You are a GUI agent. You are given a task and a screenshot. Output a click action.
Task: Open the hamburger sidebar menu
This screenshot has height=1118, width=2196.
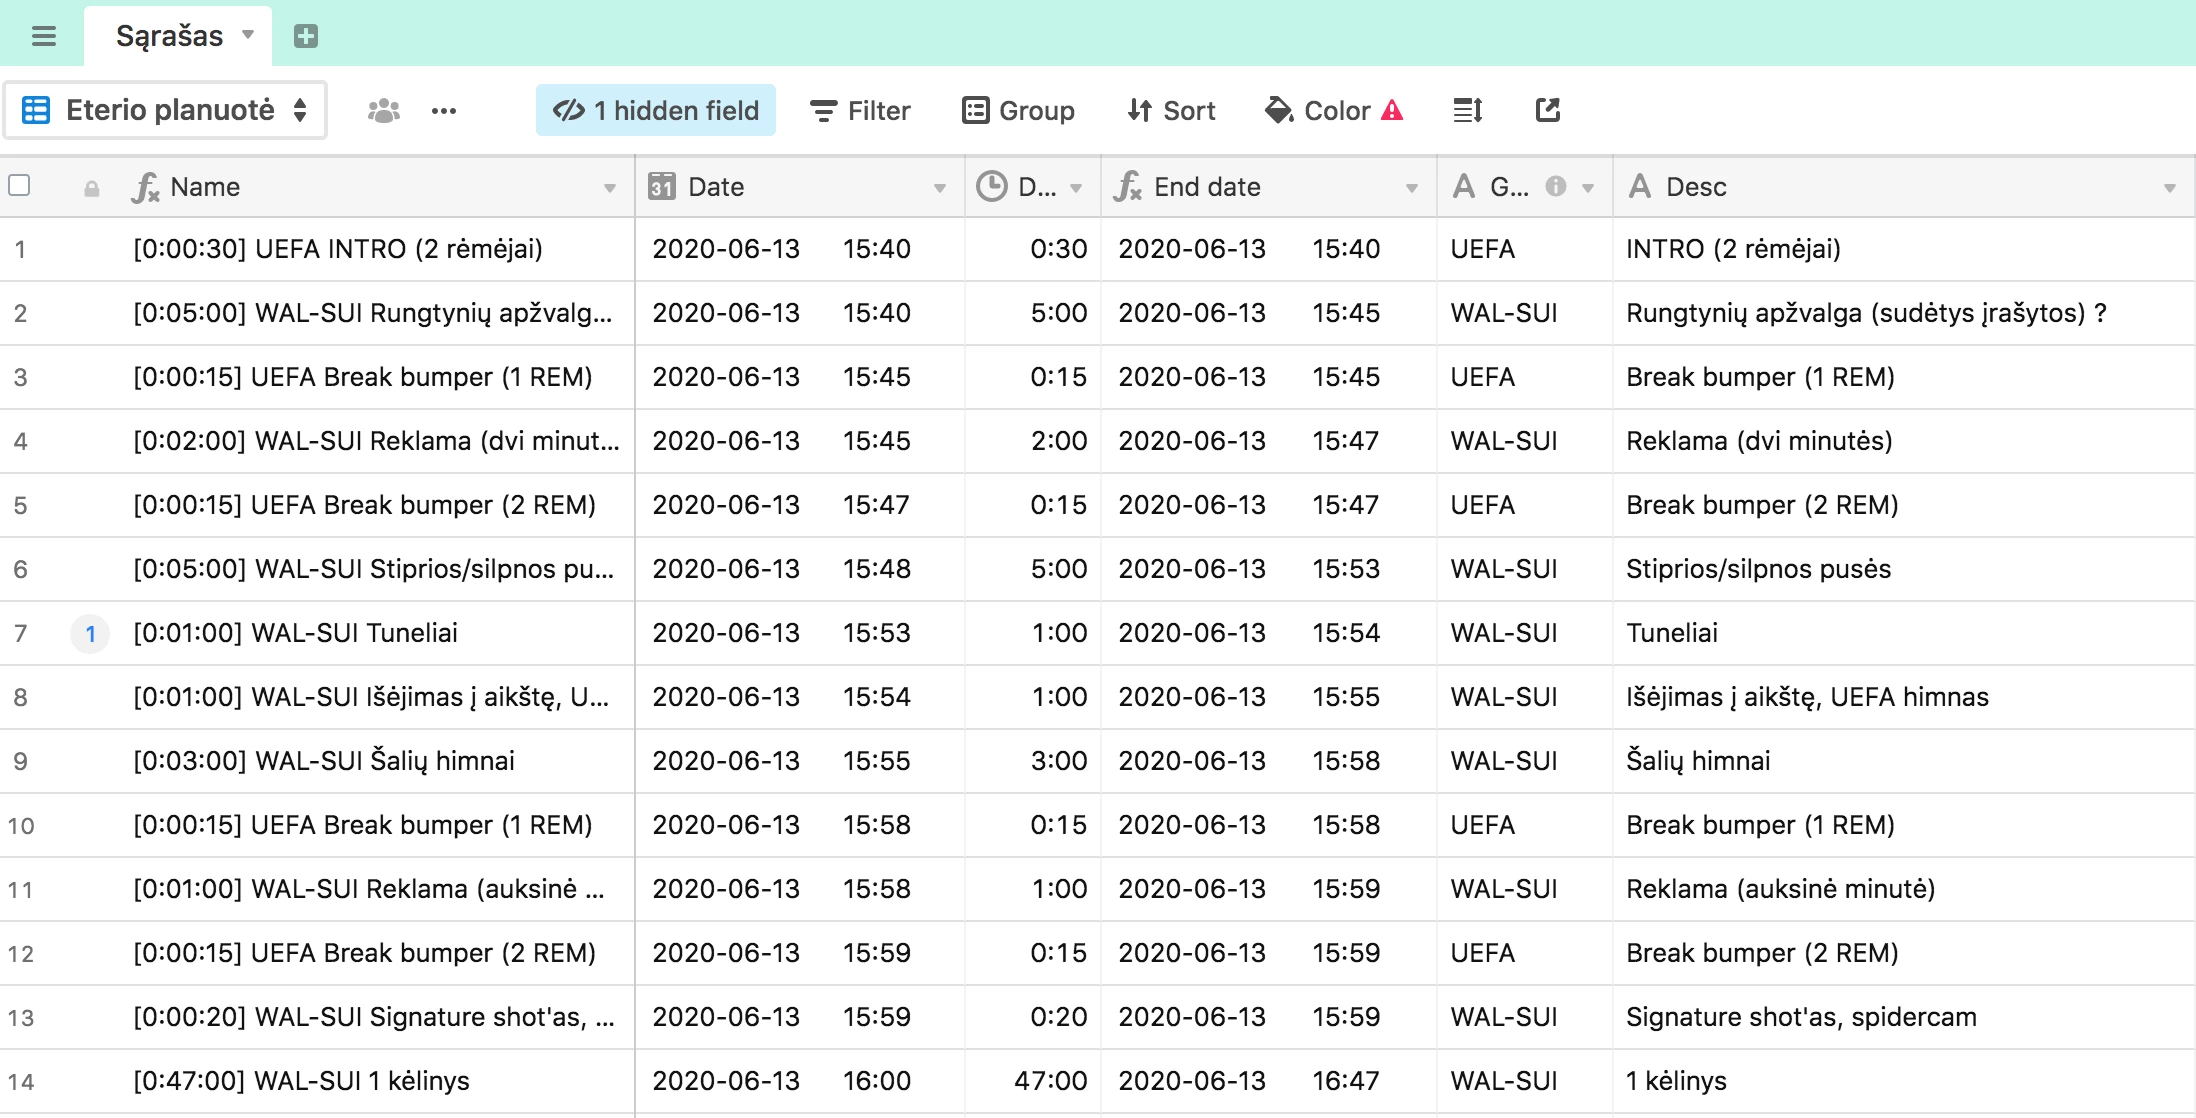(x=44, y=37)
